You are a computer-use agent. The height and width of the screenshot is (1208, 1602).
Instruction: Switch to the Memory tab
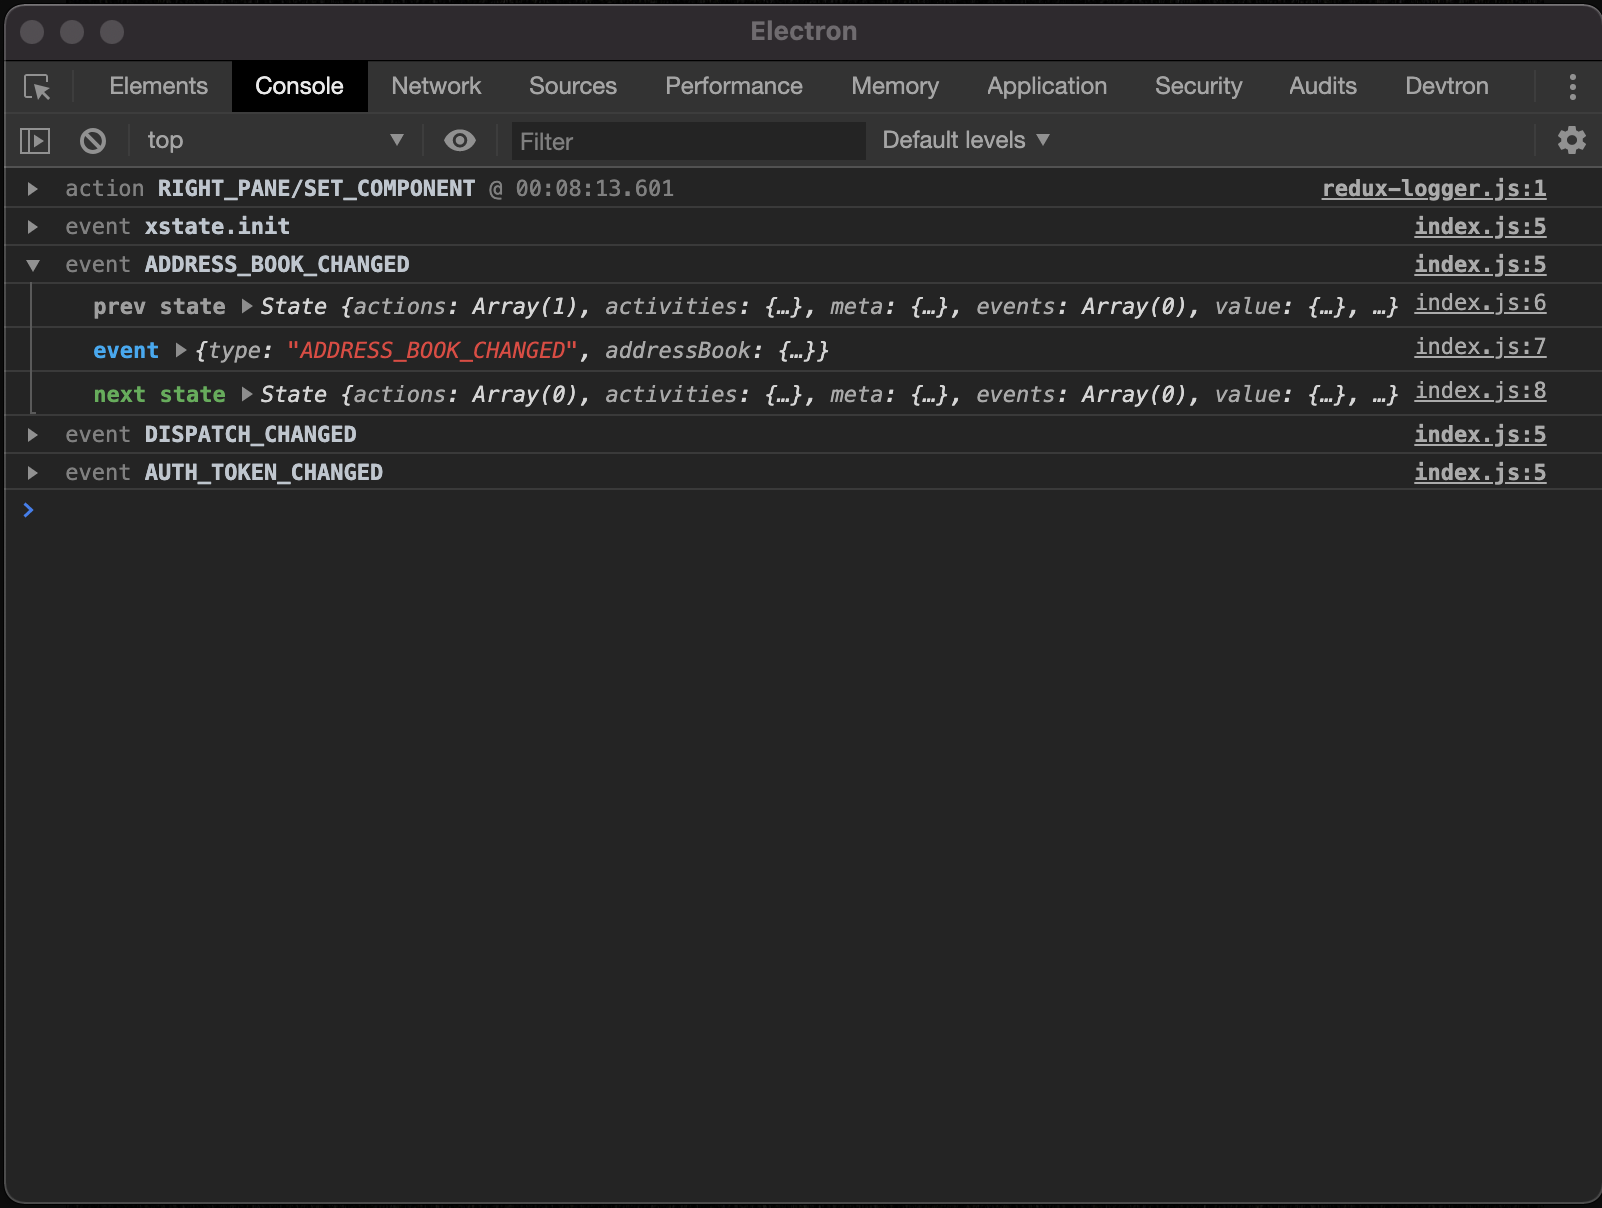895,86
